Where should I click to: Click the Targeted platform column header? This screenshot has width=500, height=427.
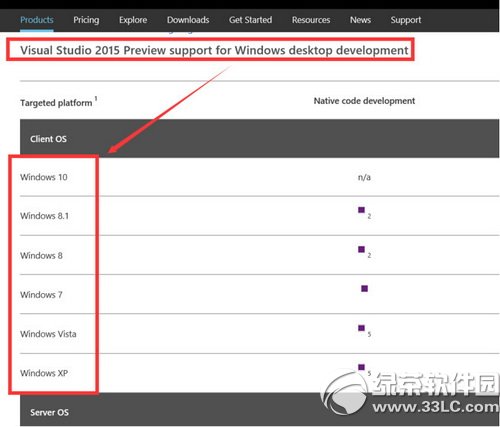56,103
